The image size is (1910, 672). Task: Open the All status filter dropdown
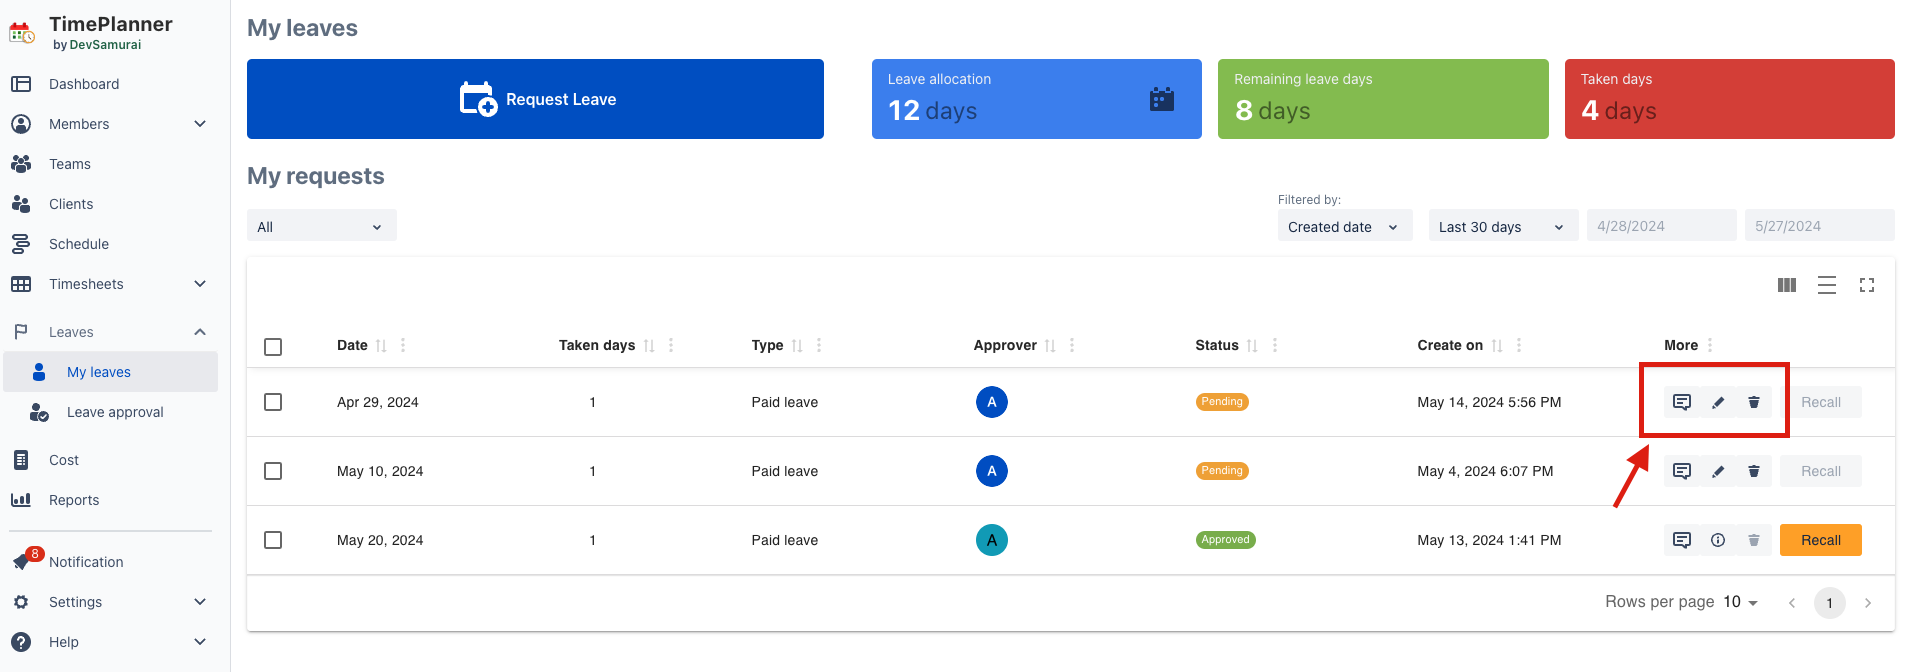[x=321, y=226]
